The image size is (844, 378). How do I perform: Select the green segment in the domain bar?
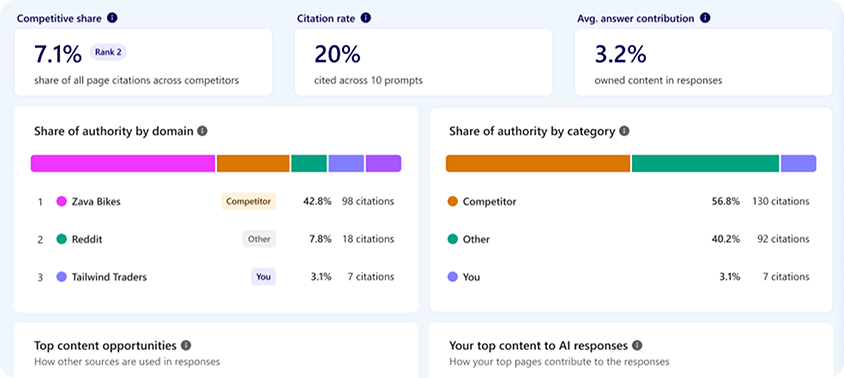point(309,164)
